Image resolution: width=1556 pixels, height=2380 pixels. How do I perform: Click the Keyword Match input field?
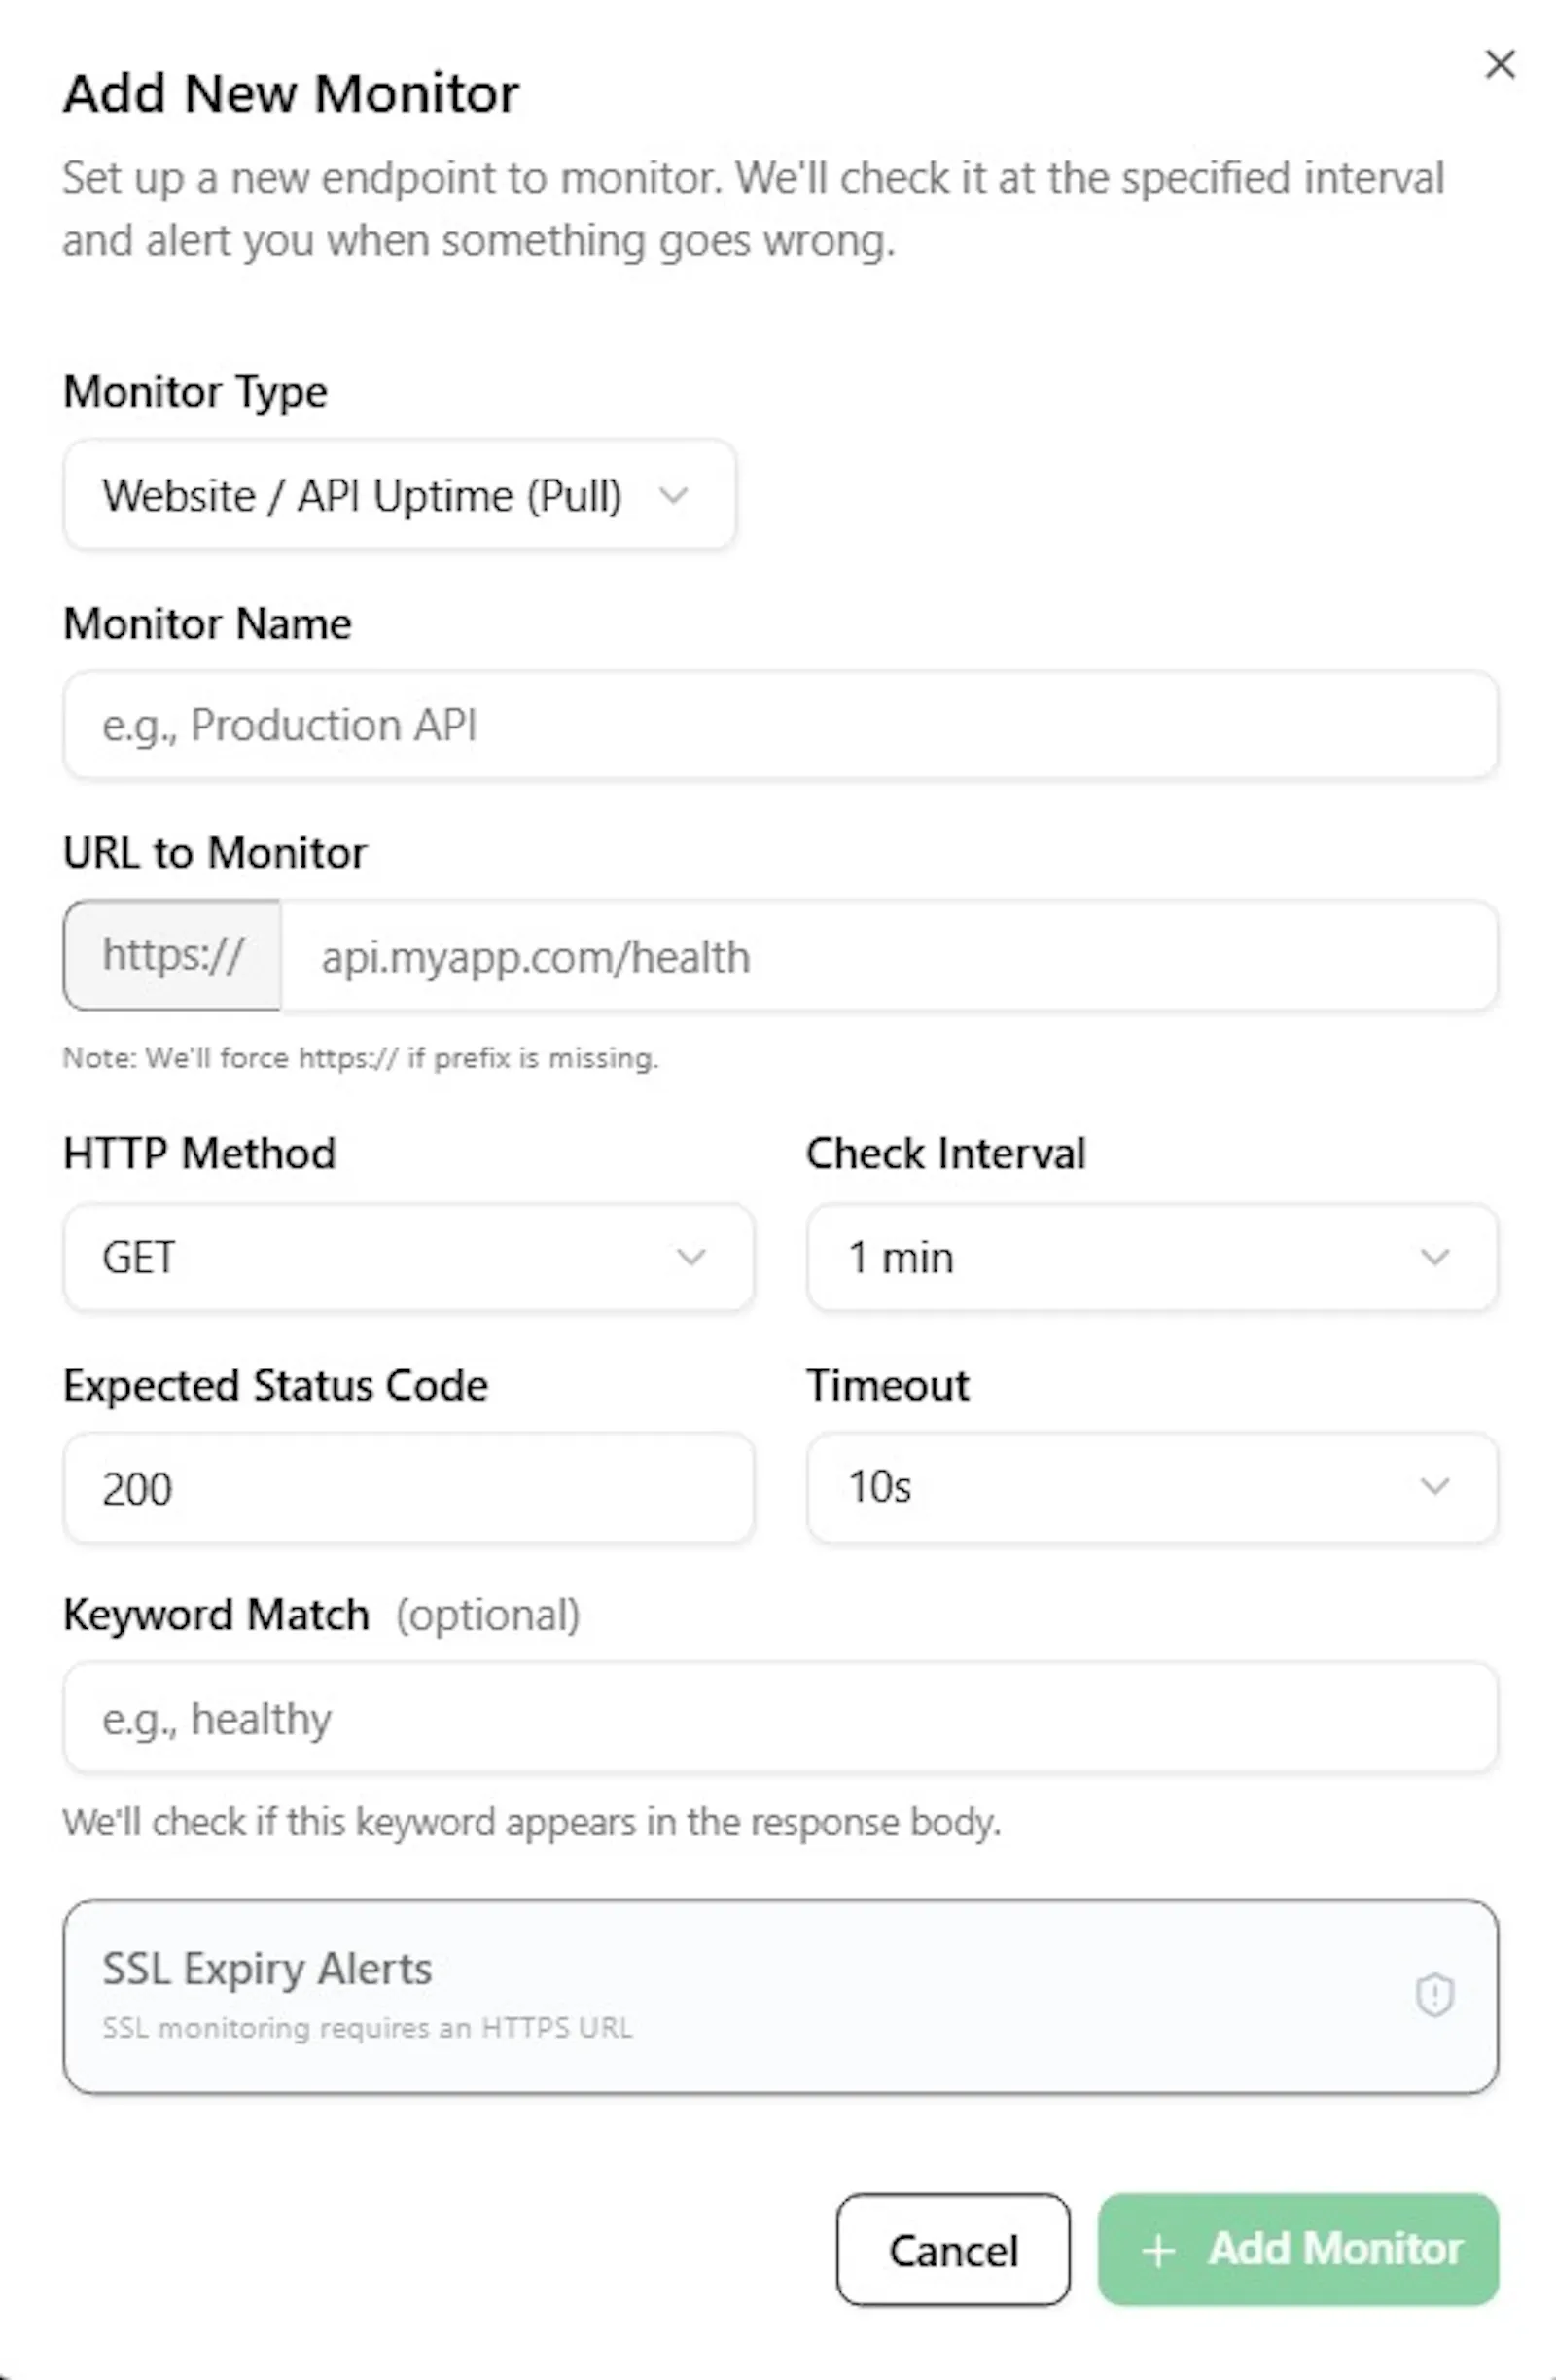[780, 1718]
